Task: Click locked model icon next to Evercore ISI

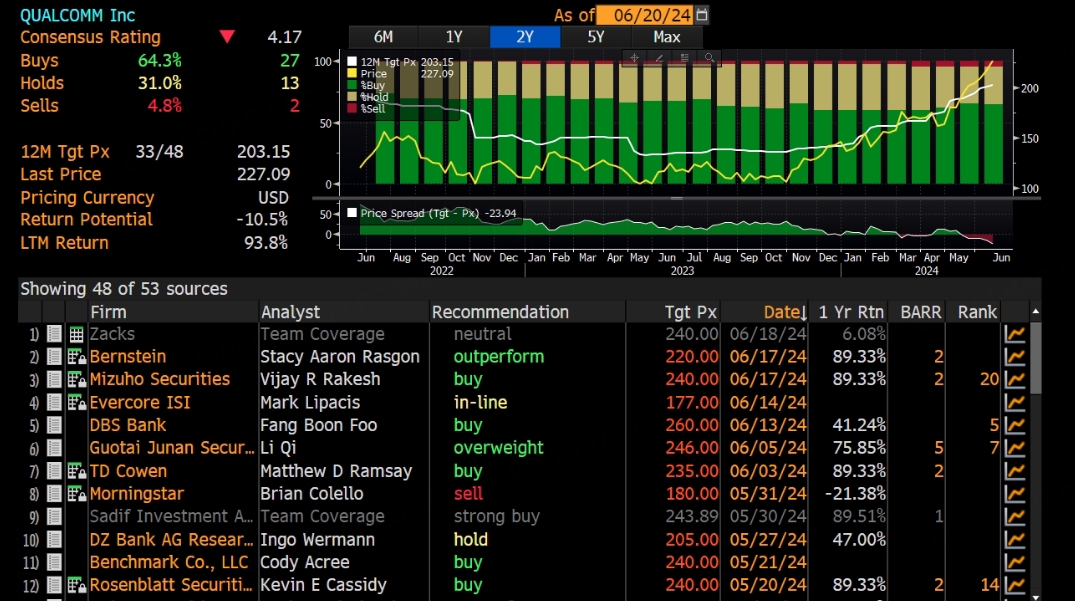Action: [x=76, y=402]
